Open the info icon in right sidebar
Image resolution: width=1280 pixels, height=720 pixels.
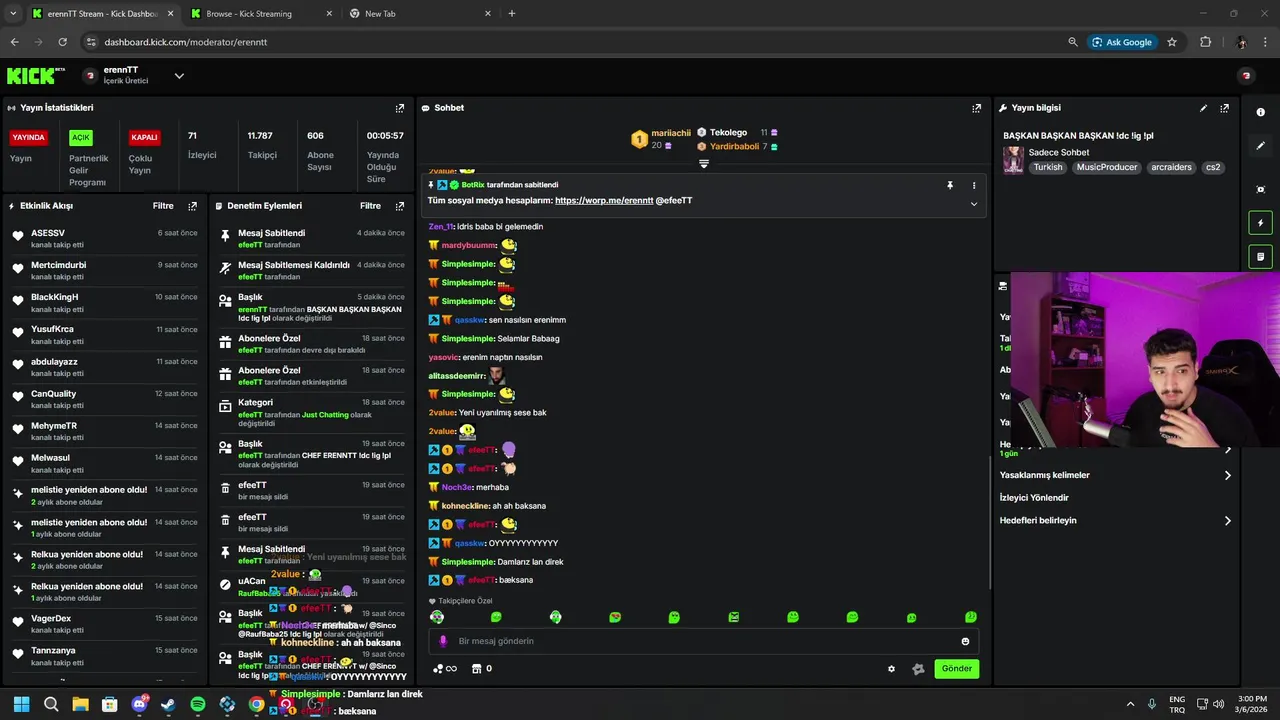click(1260, 112)
